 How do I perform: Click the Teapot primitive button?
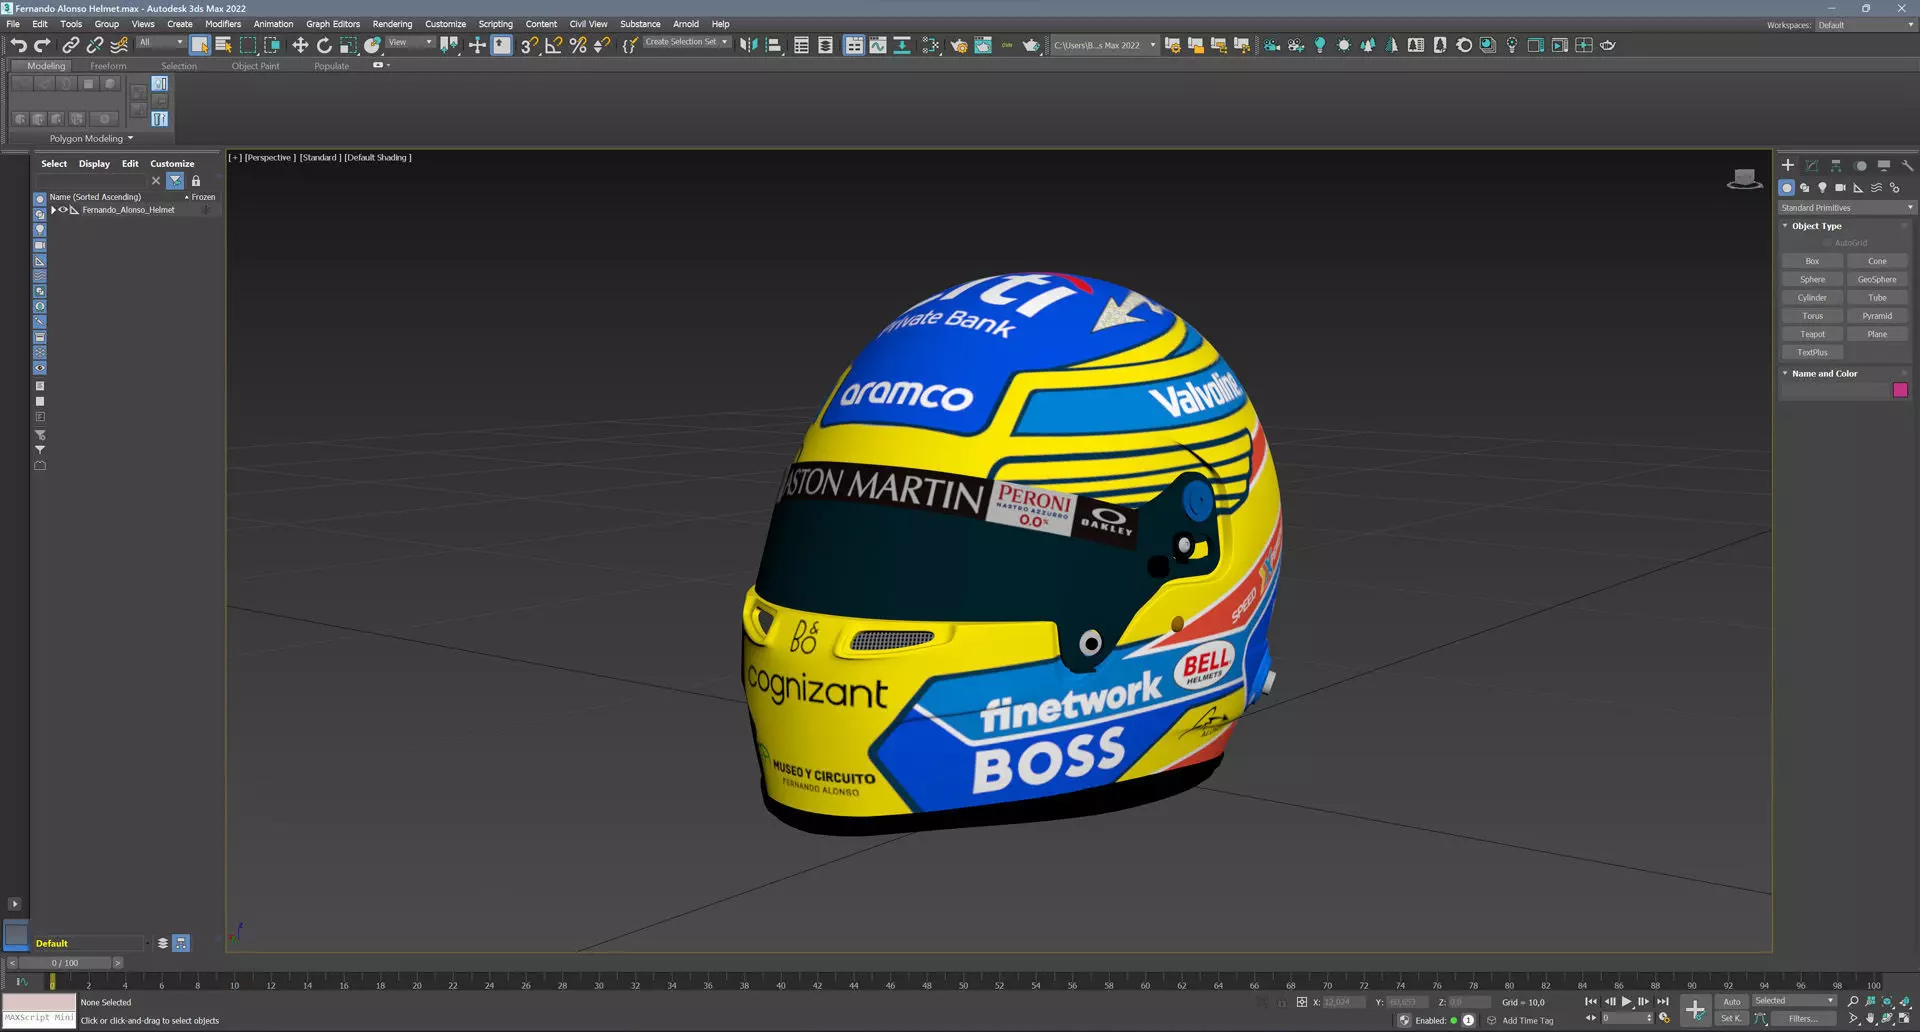point(1812,334)
